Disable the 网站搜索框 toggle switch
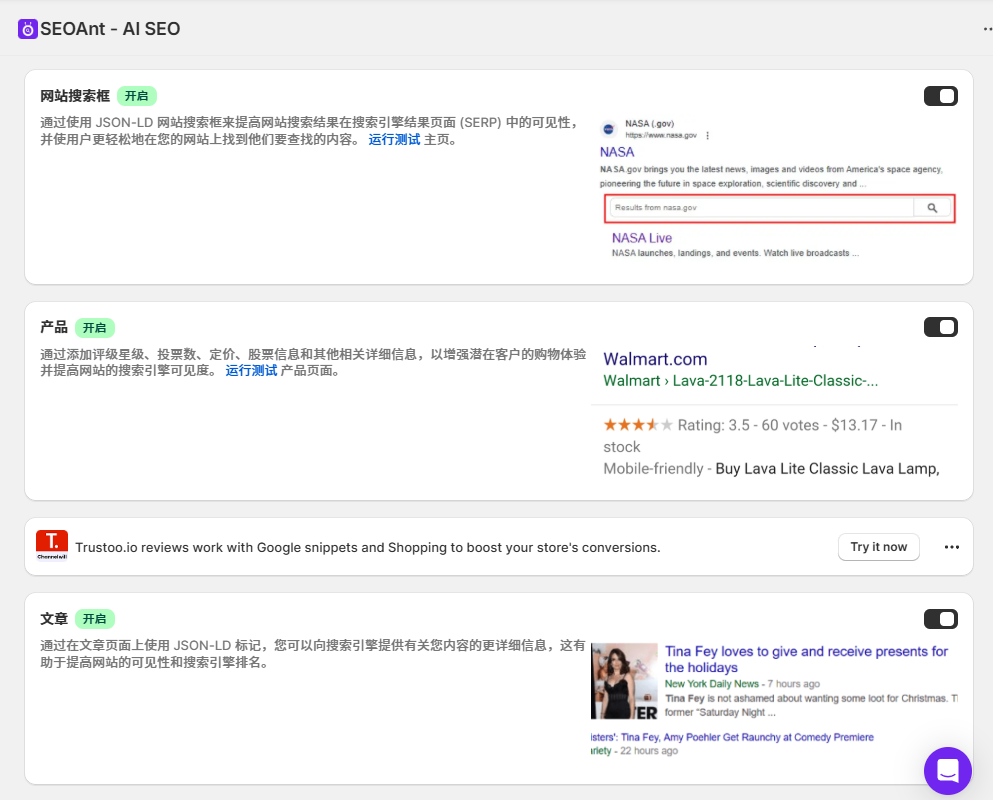 pos(940,96)
